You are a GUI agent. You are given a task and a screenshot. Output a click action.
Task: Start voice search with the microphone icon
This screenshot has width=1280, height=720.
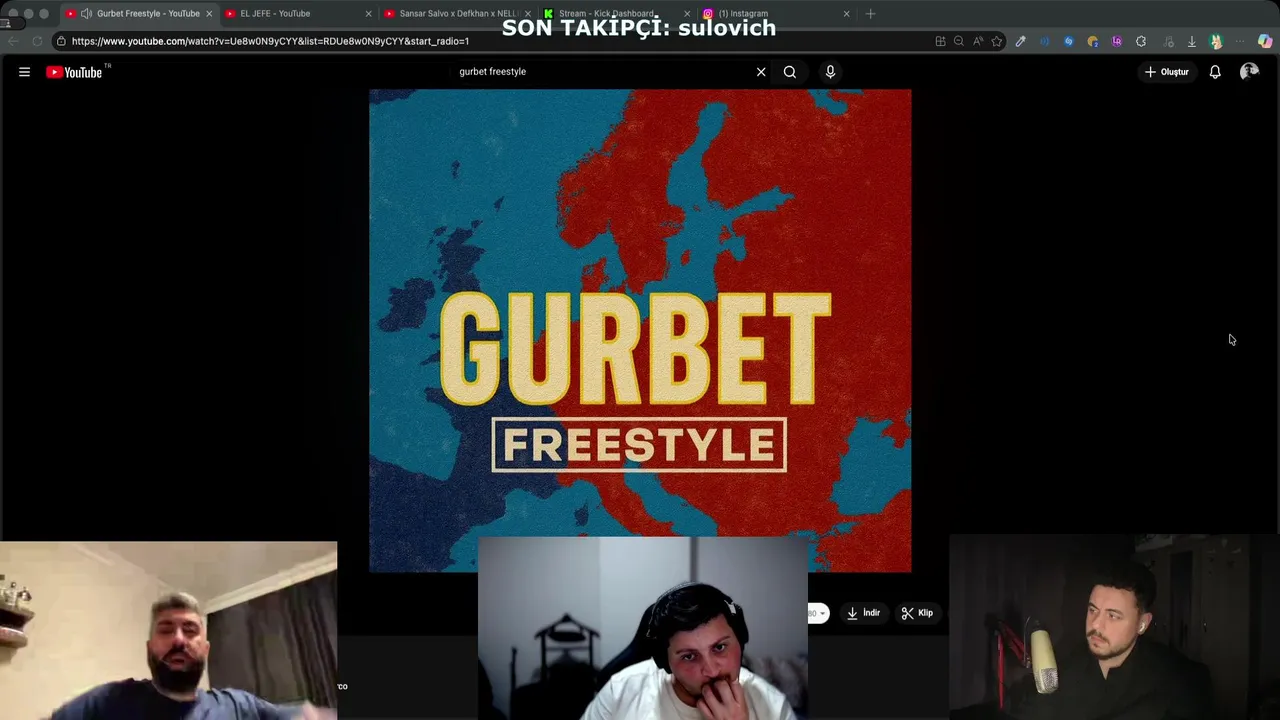(x=830, y=72)
